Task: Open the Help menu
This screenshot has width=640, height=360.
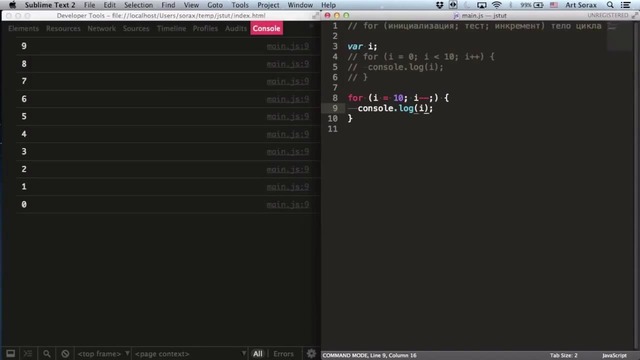Action: coord(329,5)
